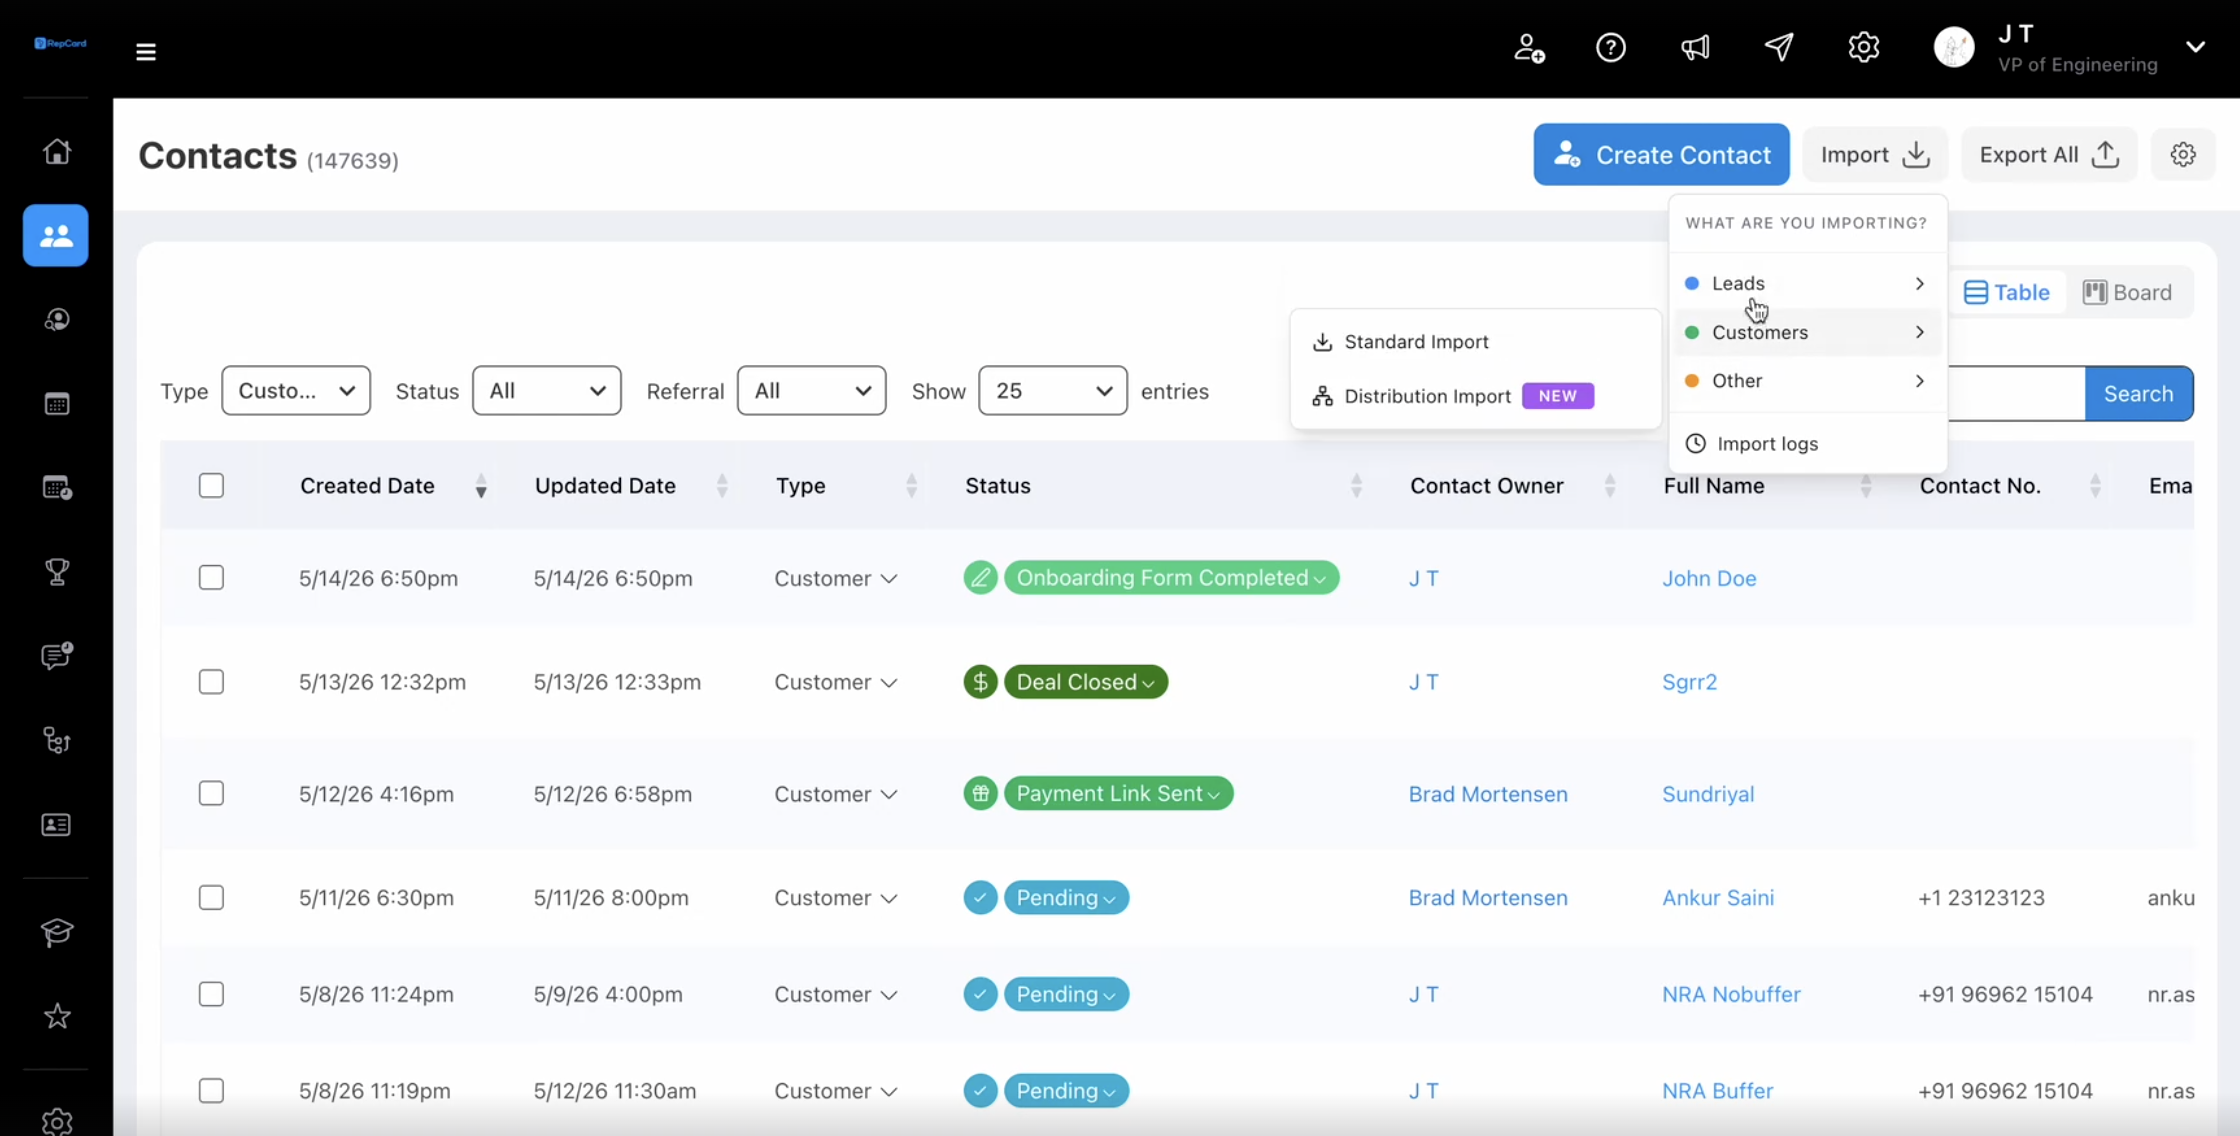
Task: Open the user circle sidebar icon
Action: (x=57, y=320)
